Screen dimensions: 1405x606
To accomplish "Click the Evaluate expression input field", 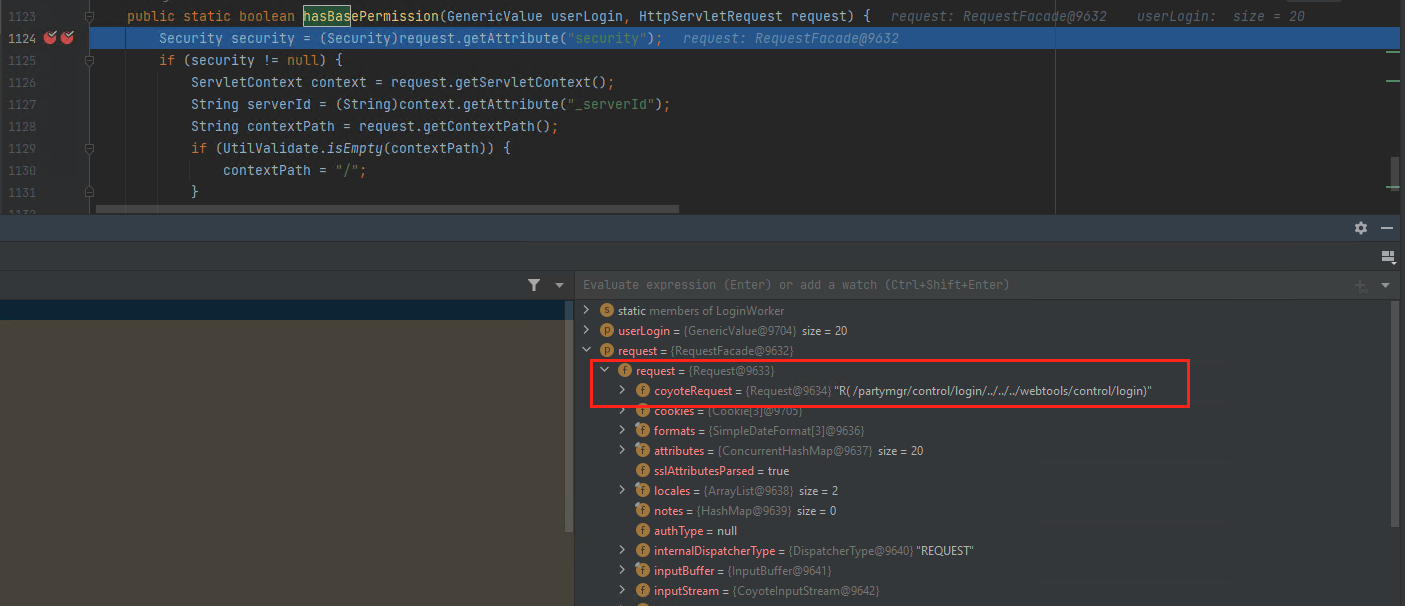I will coord(900,285).
